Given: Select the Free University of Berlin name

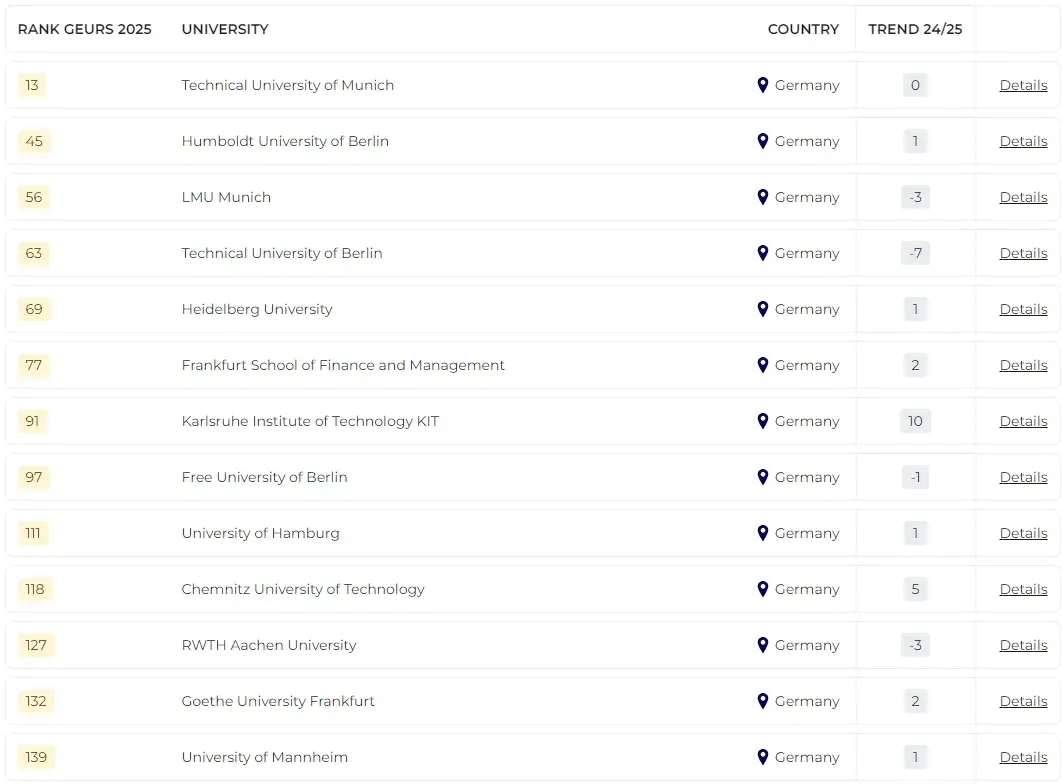Looking at the screenshot, I should [264, 477].
